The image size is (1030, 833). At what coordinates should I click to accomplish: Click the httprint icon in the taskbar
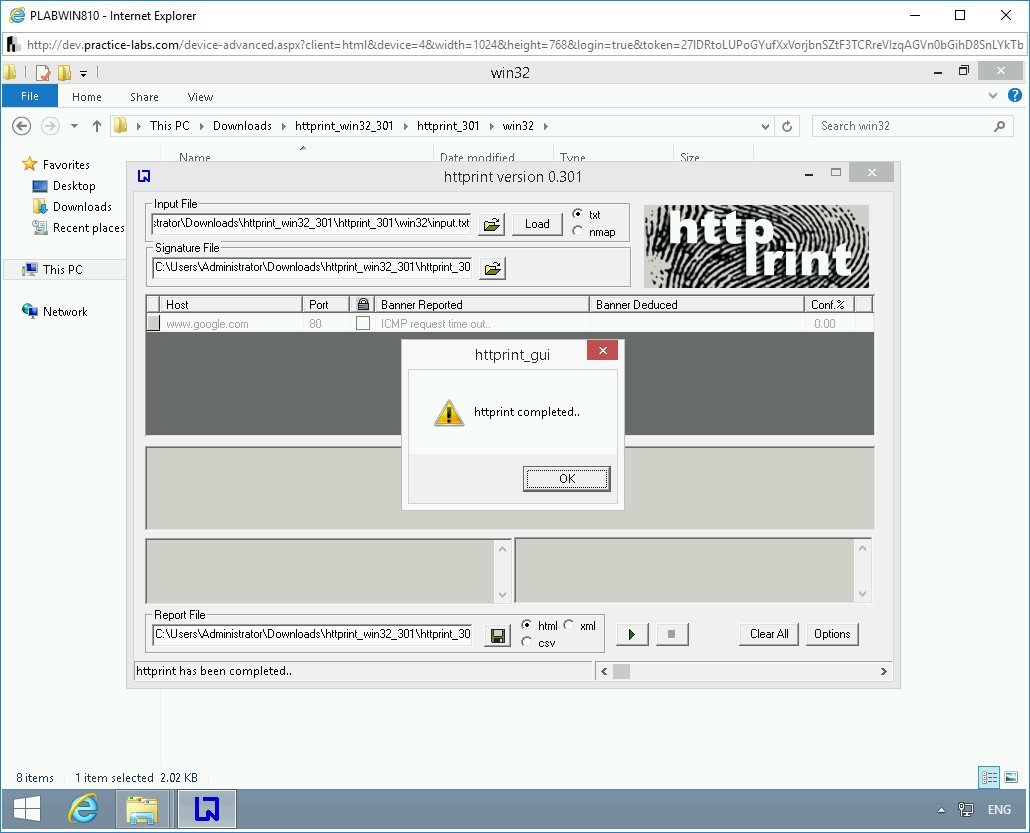pyautogui.click(x=206, y=809)
